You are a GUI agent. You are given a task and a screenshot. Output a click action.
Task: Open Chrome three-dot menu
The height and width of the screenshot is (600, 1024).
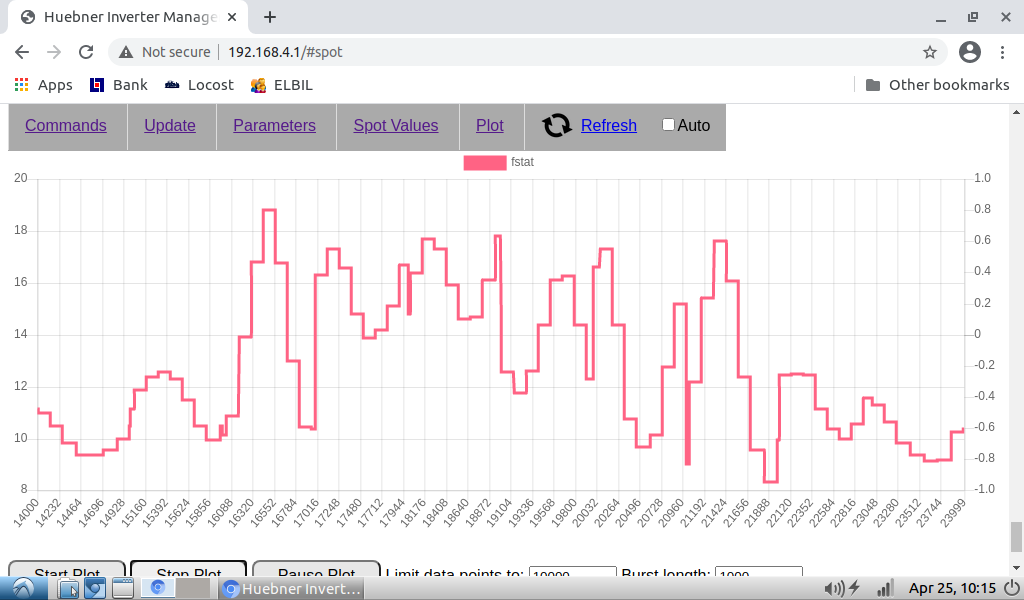tap(1003, 52)
